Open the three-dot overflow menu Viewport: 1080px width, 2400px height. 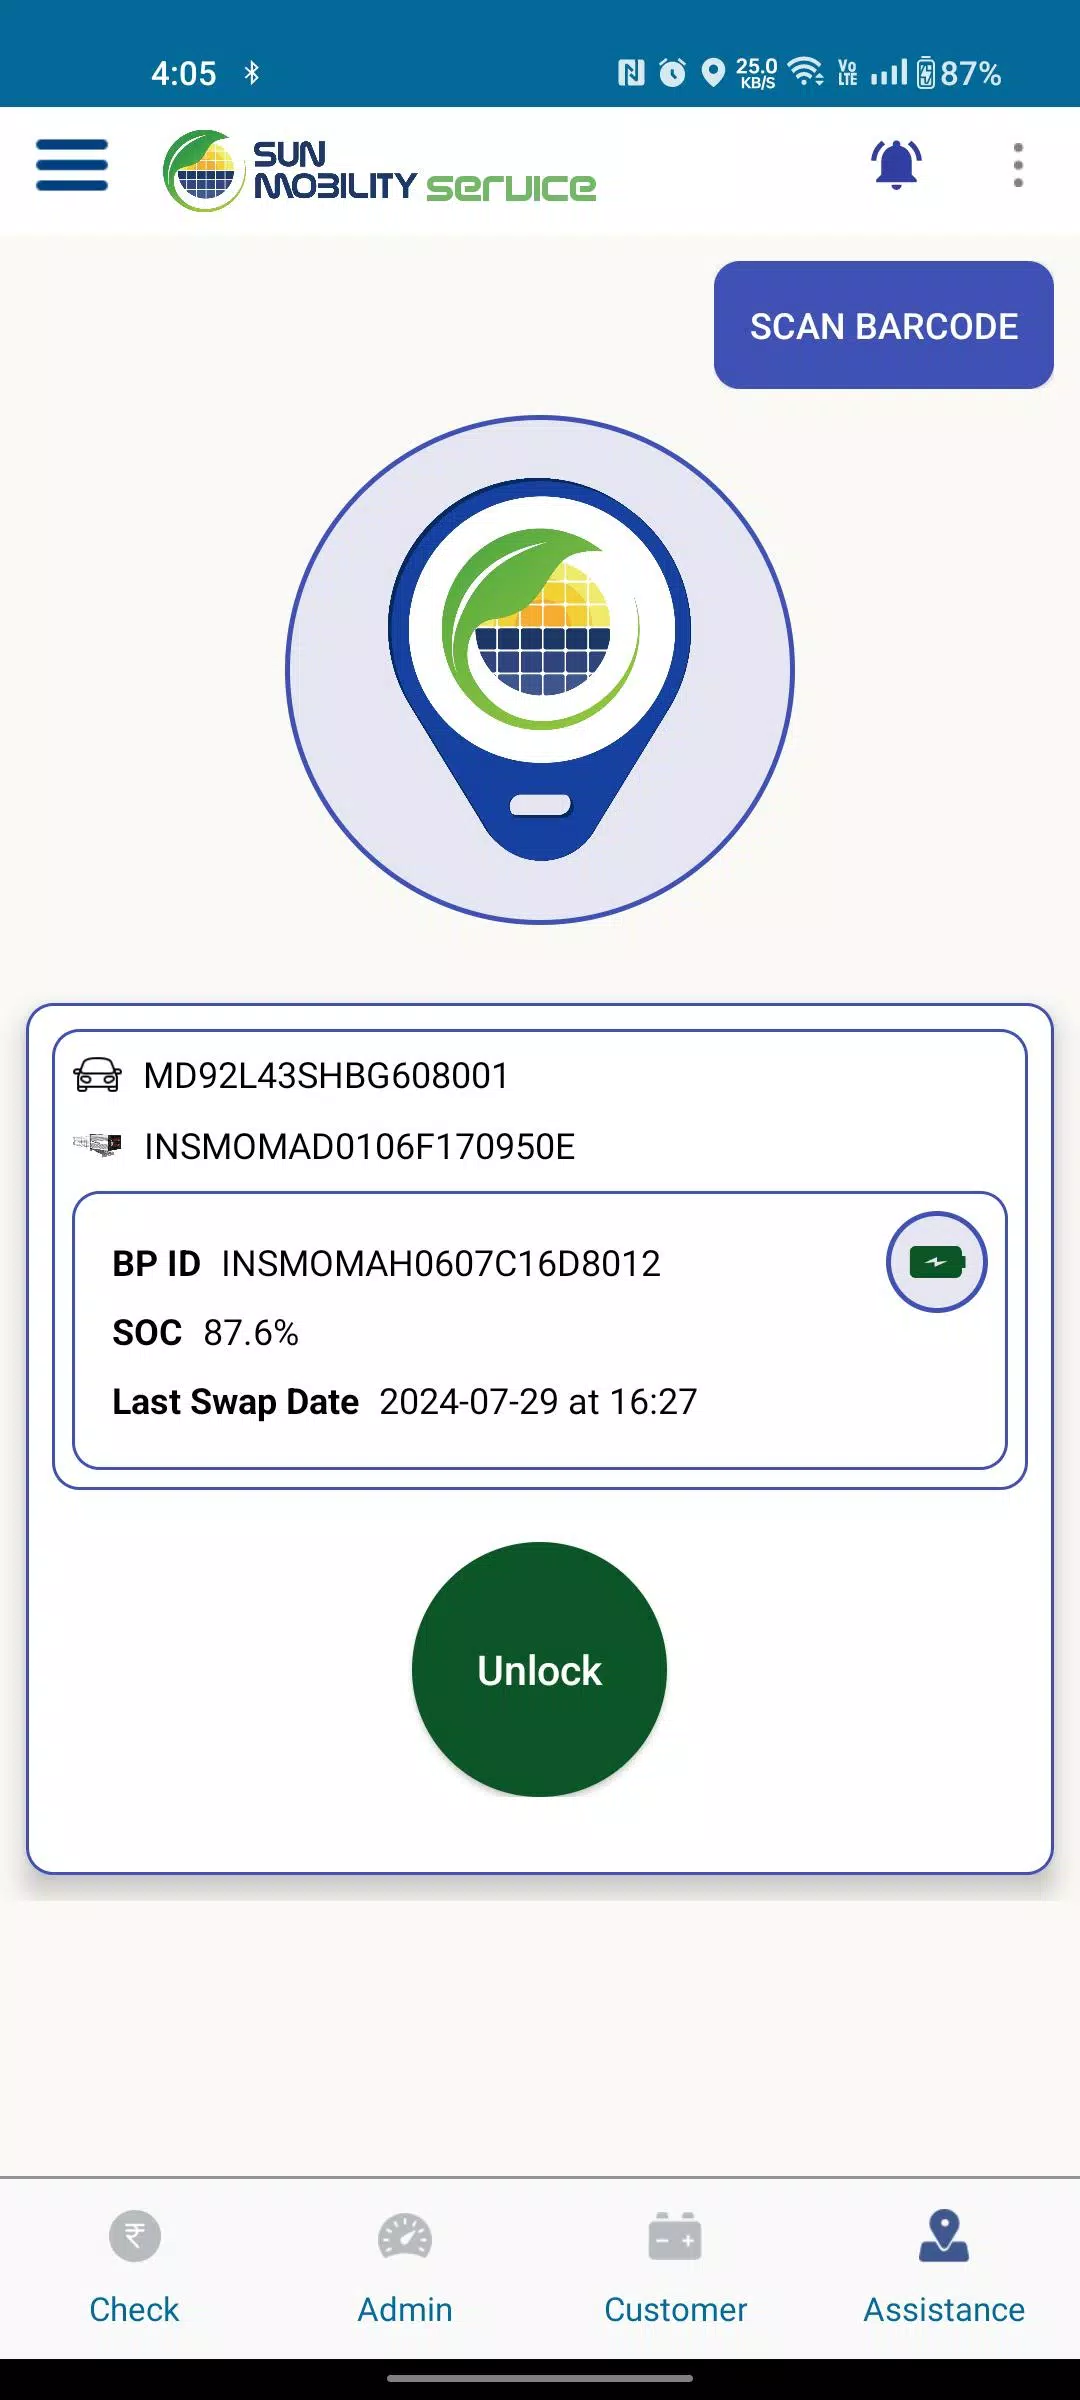click(1018, 165)
